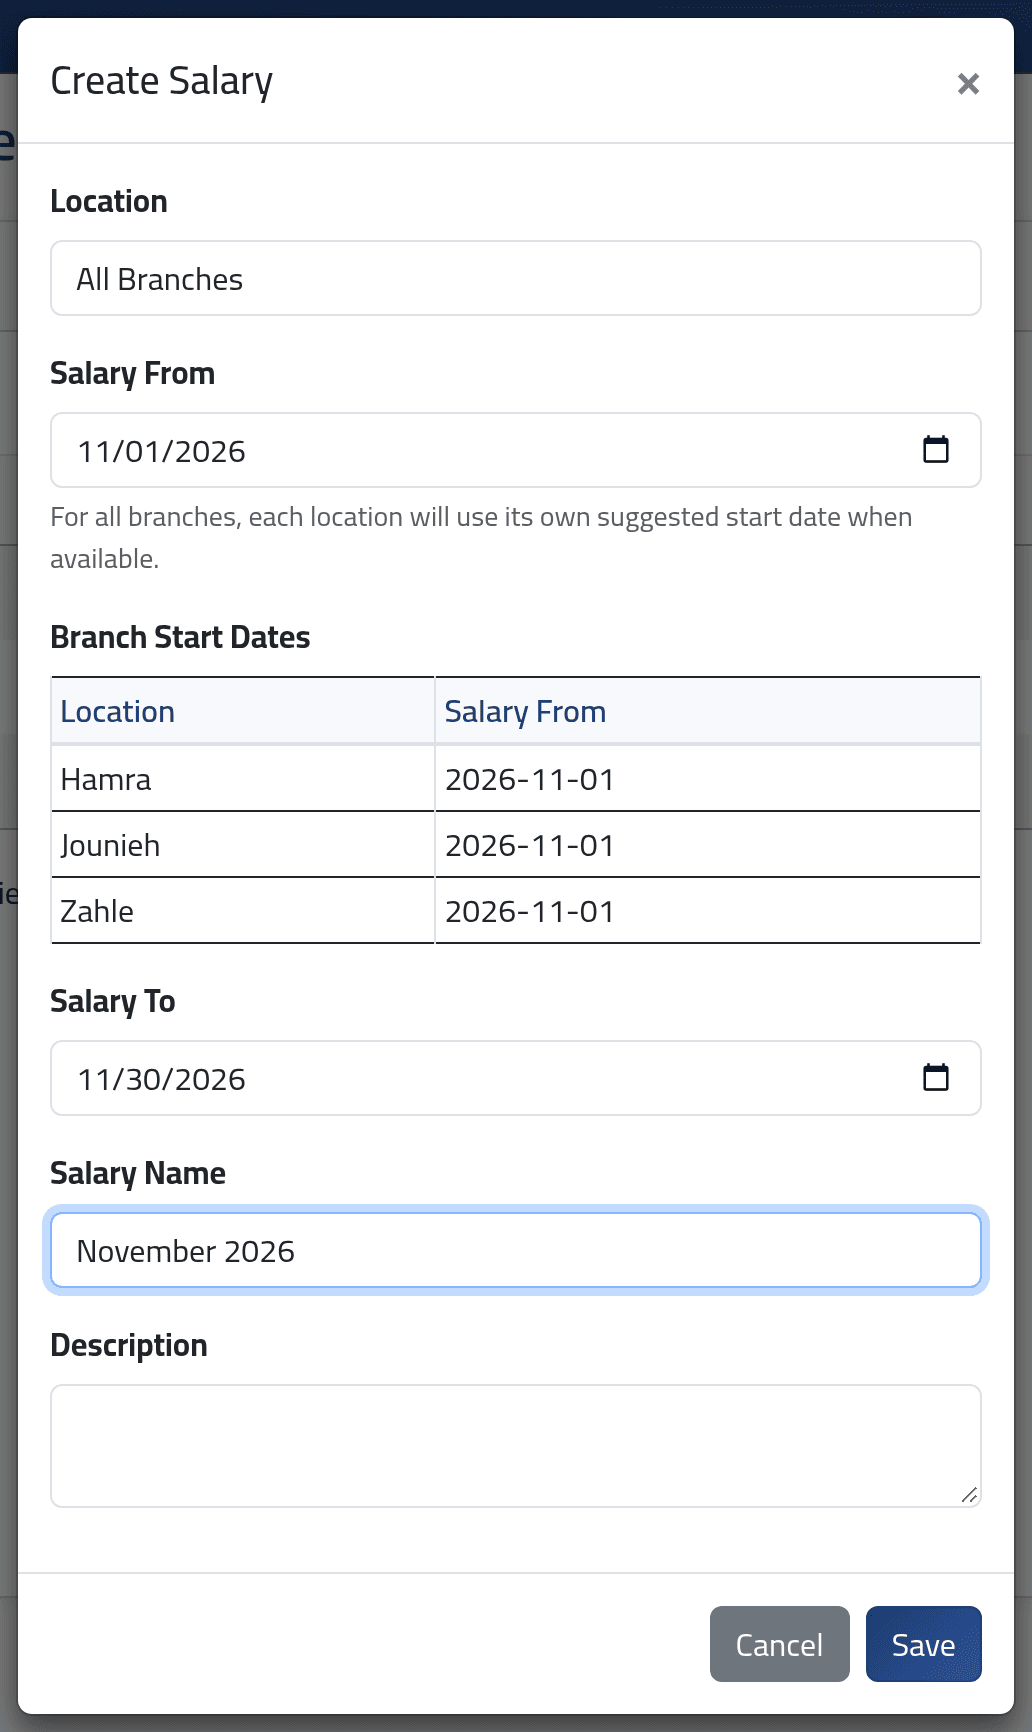Click the Salary To label
This screenshot has width=1032, height=1732.
coord(113,1001)
